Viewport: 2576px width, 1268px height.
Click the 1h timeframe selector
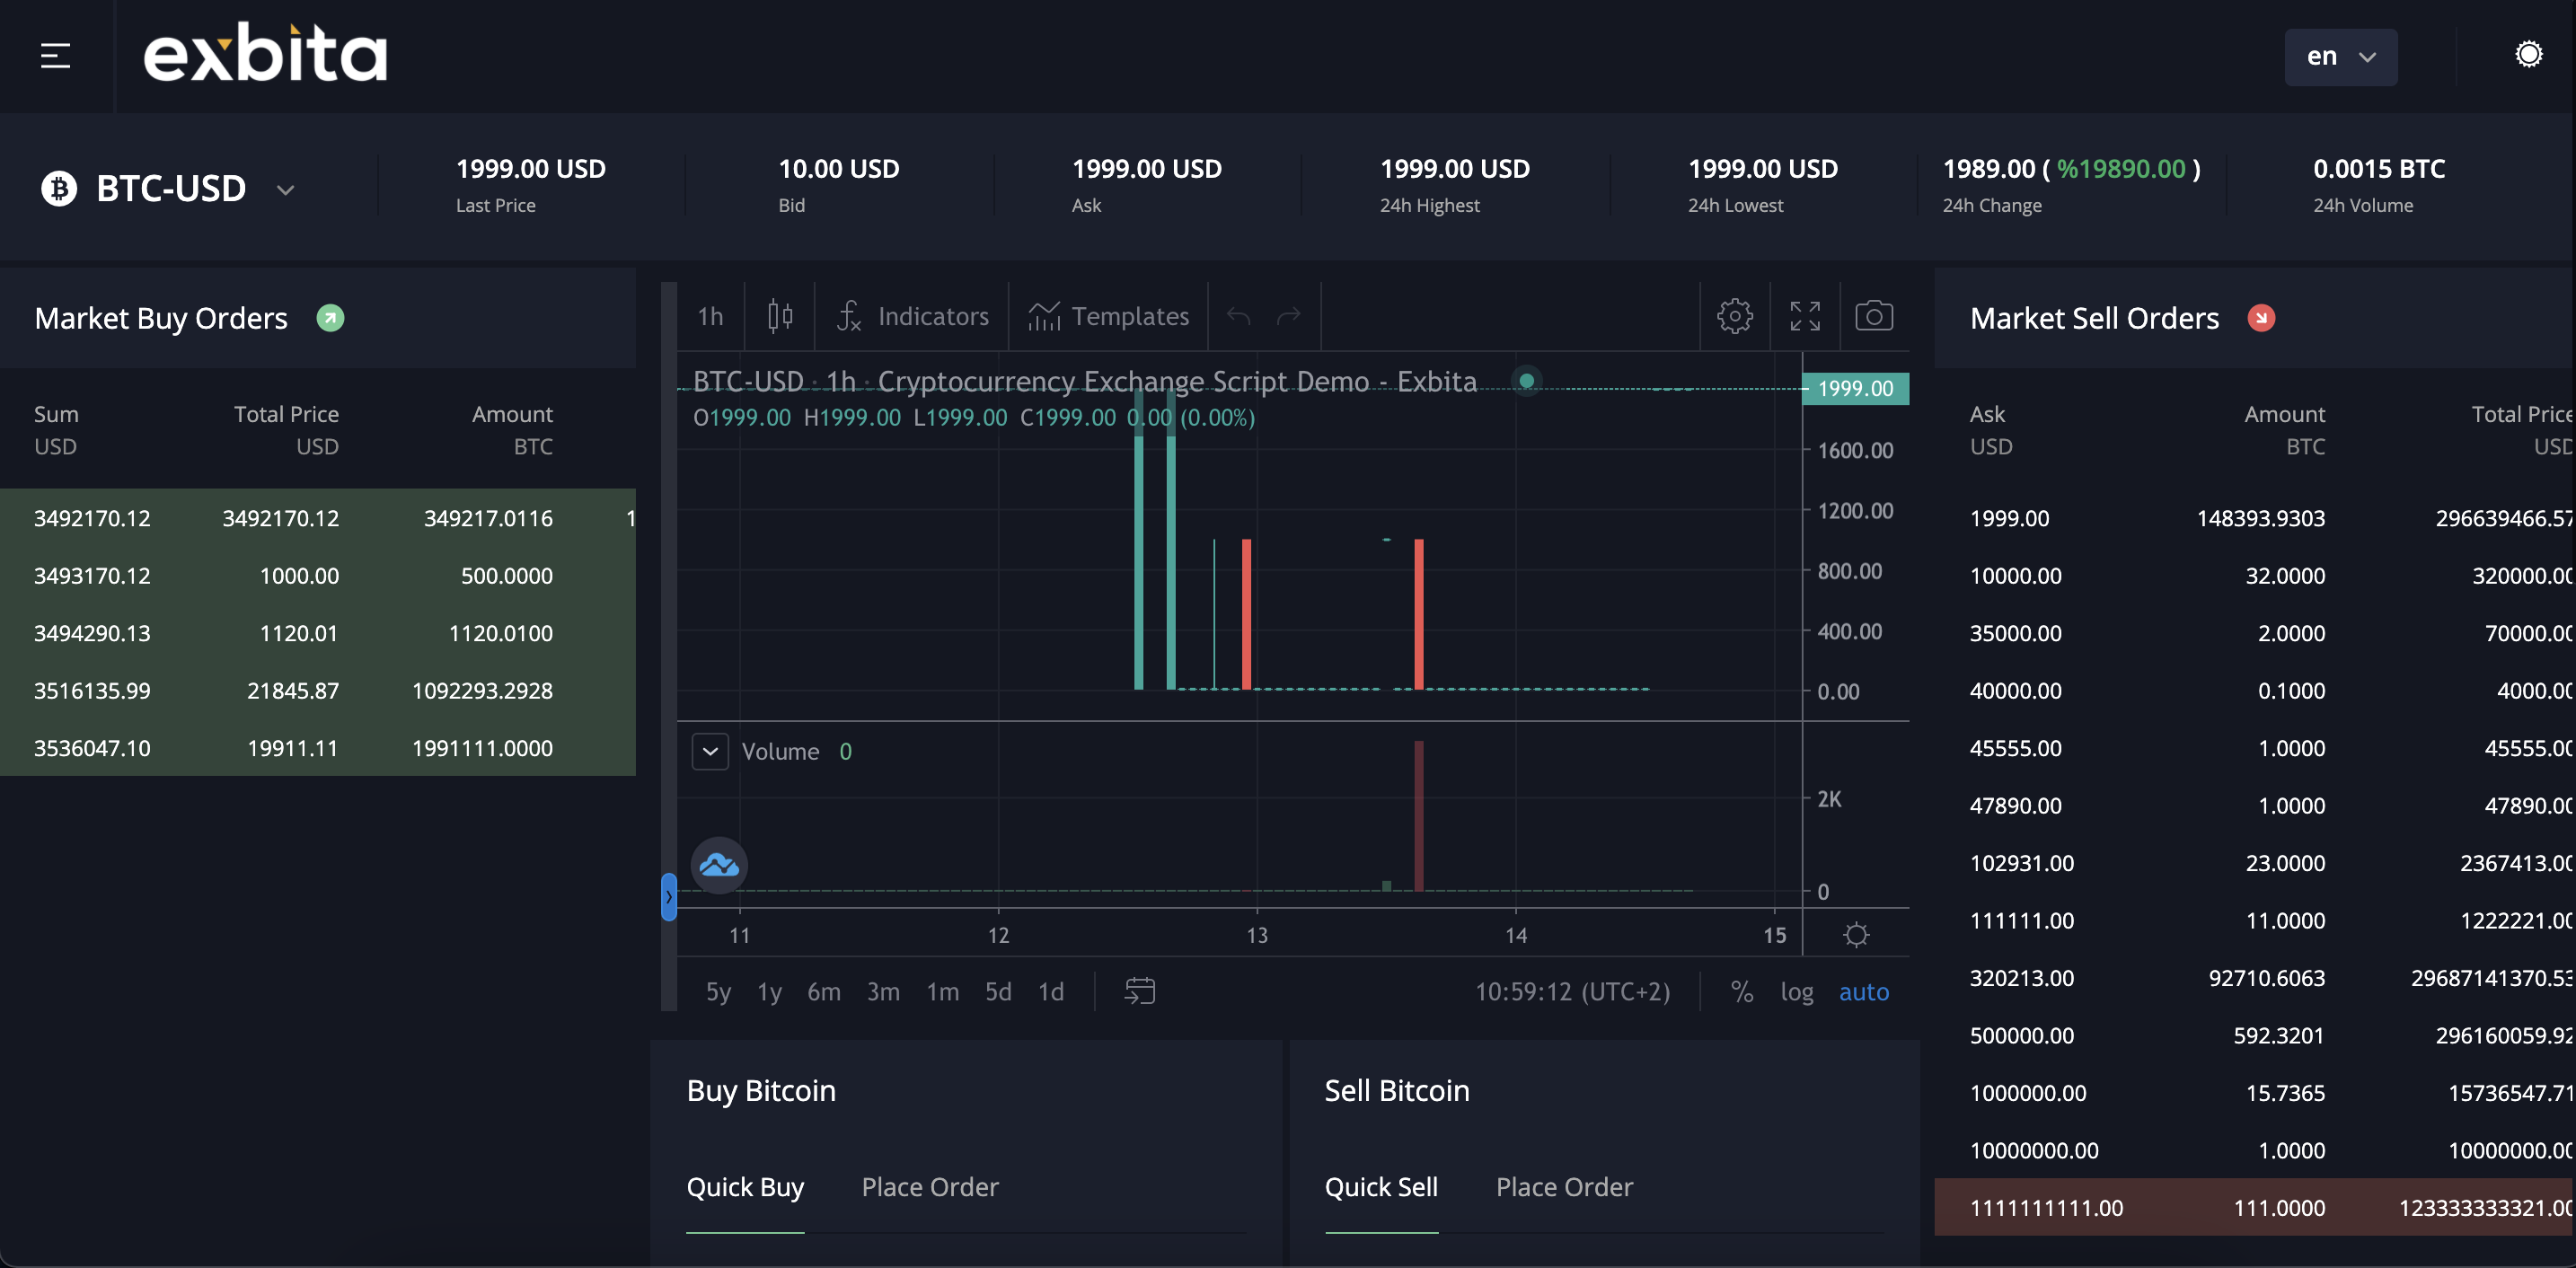710,316
